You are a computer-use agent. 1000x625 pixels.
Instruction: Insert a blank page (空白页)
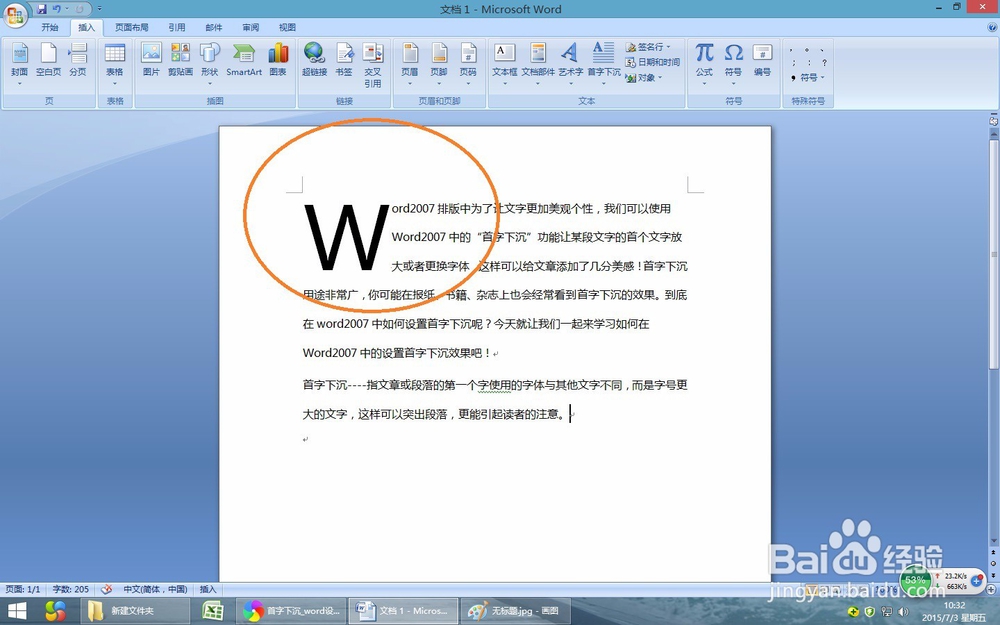click(x=48, y=60)
